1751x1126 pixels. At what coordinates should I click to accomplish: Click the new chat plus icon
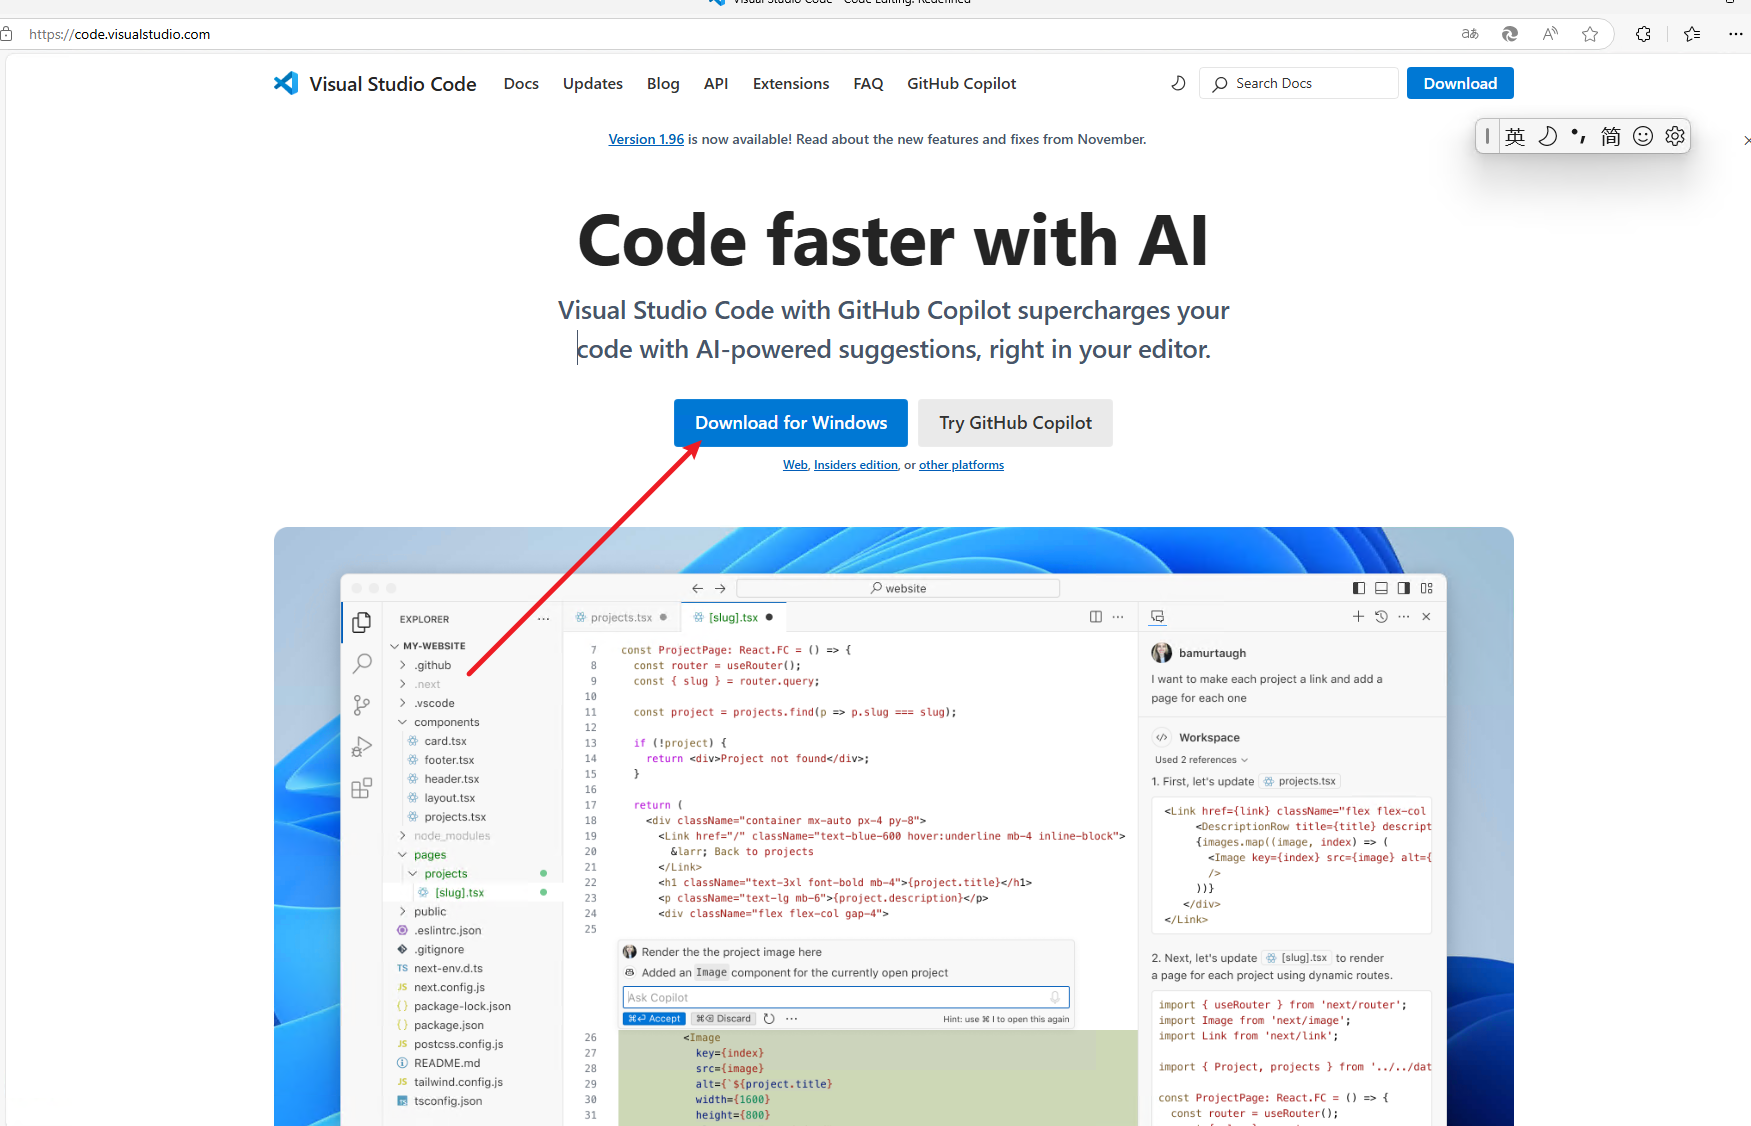[1358, 617]
